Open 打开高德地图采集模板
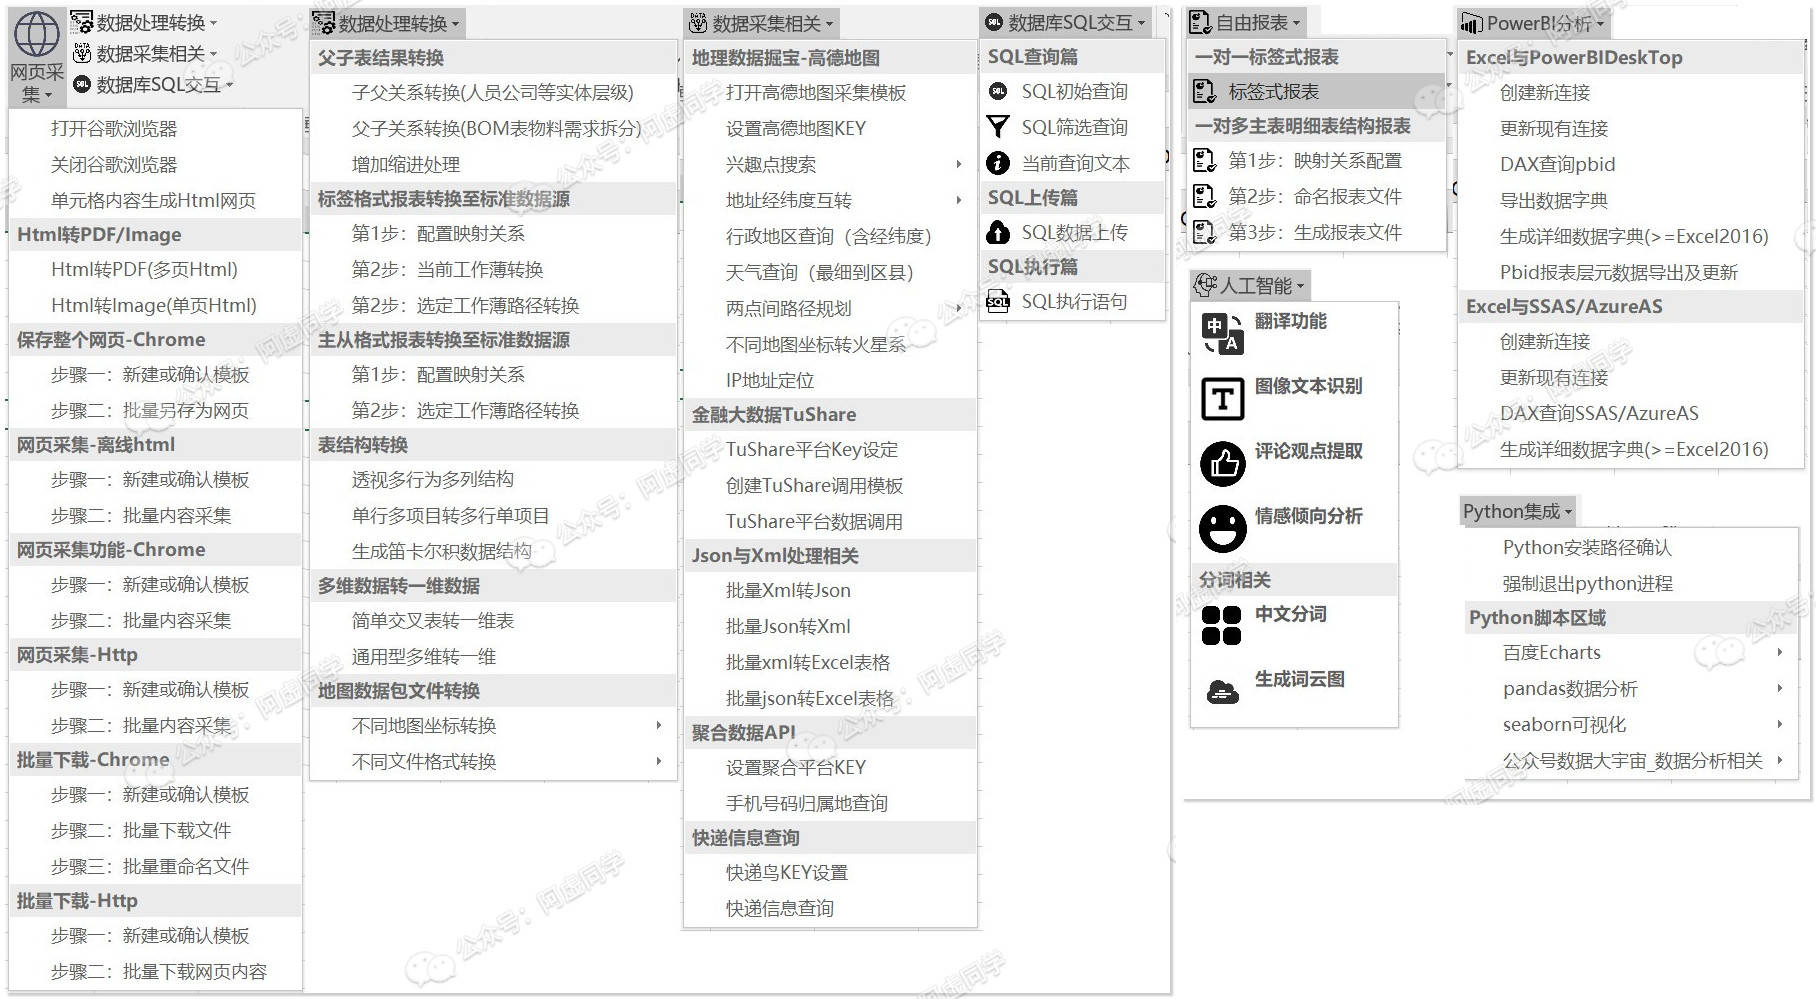The image size is (1816, 999). click(x=830, y=92)
